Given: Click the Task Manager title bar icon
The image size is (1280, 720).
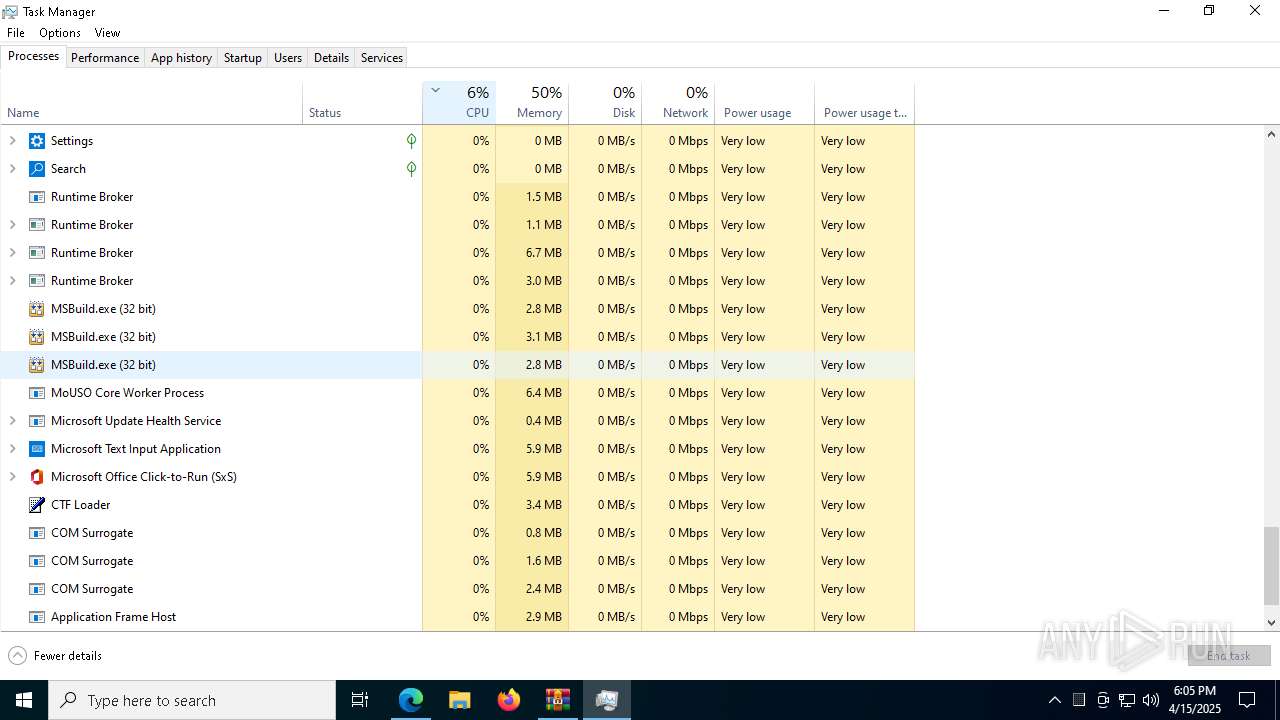Looking at the screenshot, I should pyautogui.click(x=10, y=11).
